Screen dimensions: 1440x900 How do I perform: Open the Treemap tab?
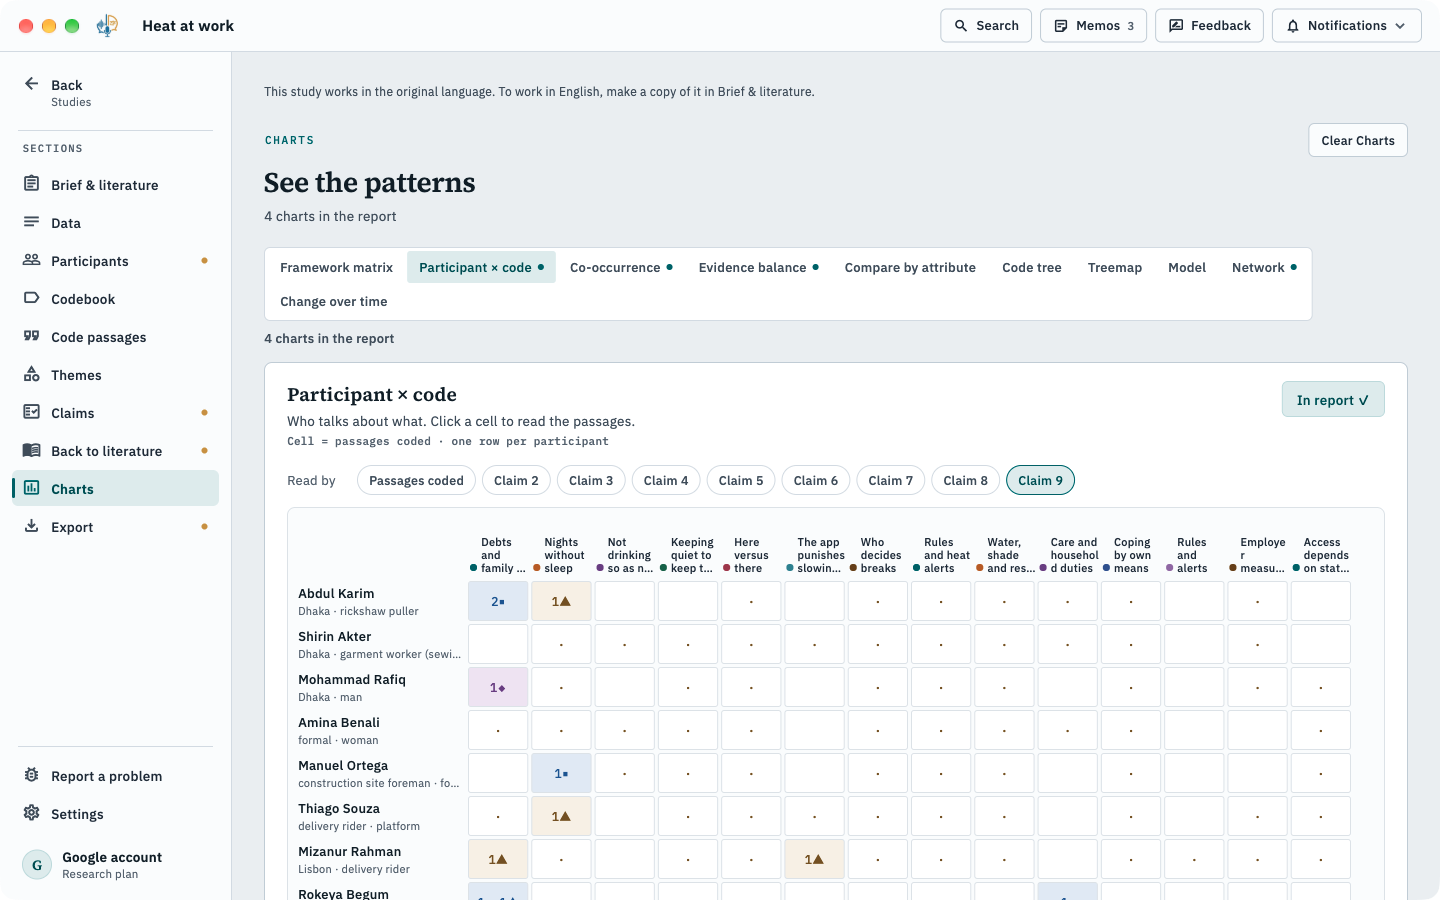(1115, 268)
